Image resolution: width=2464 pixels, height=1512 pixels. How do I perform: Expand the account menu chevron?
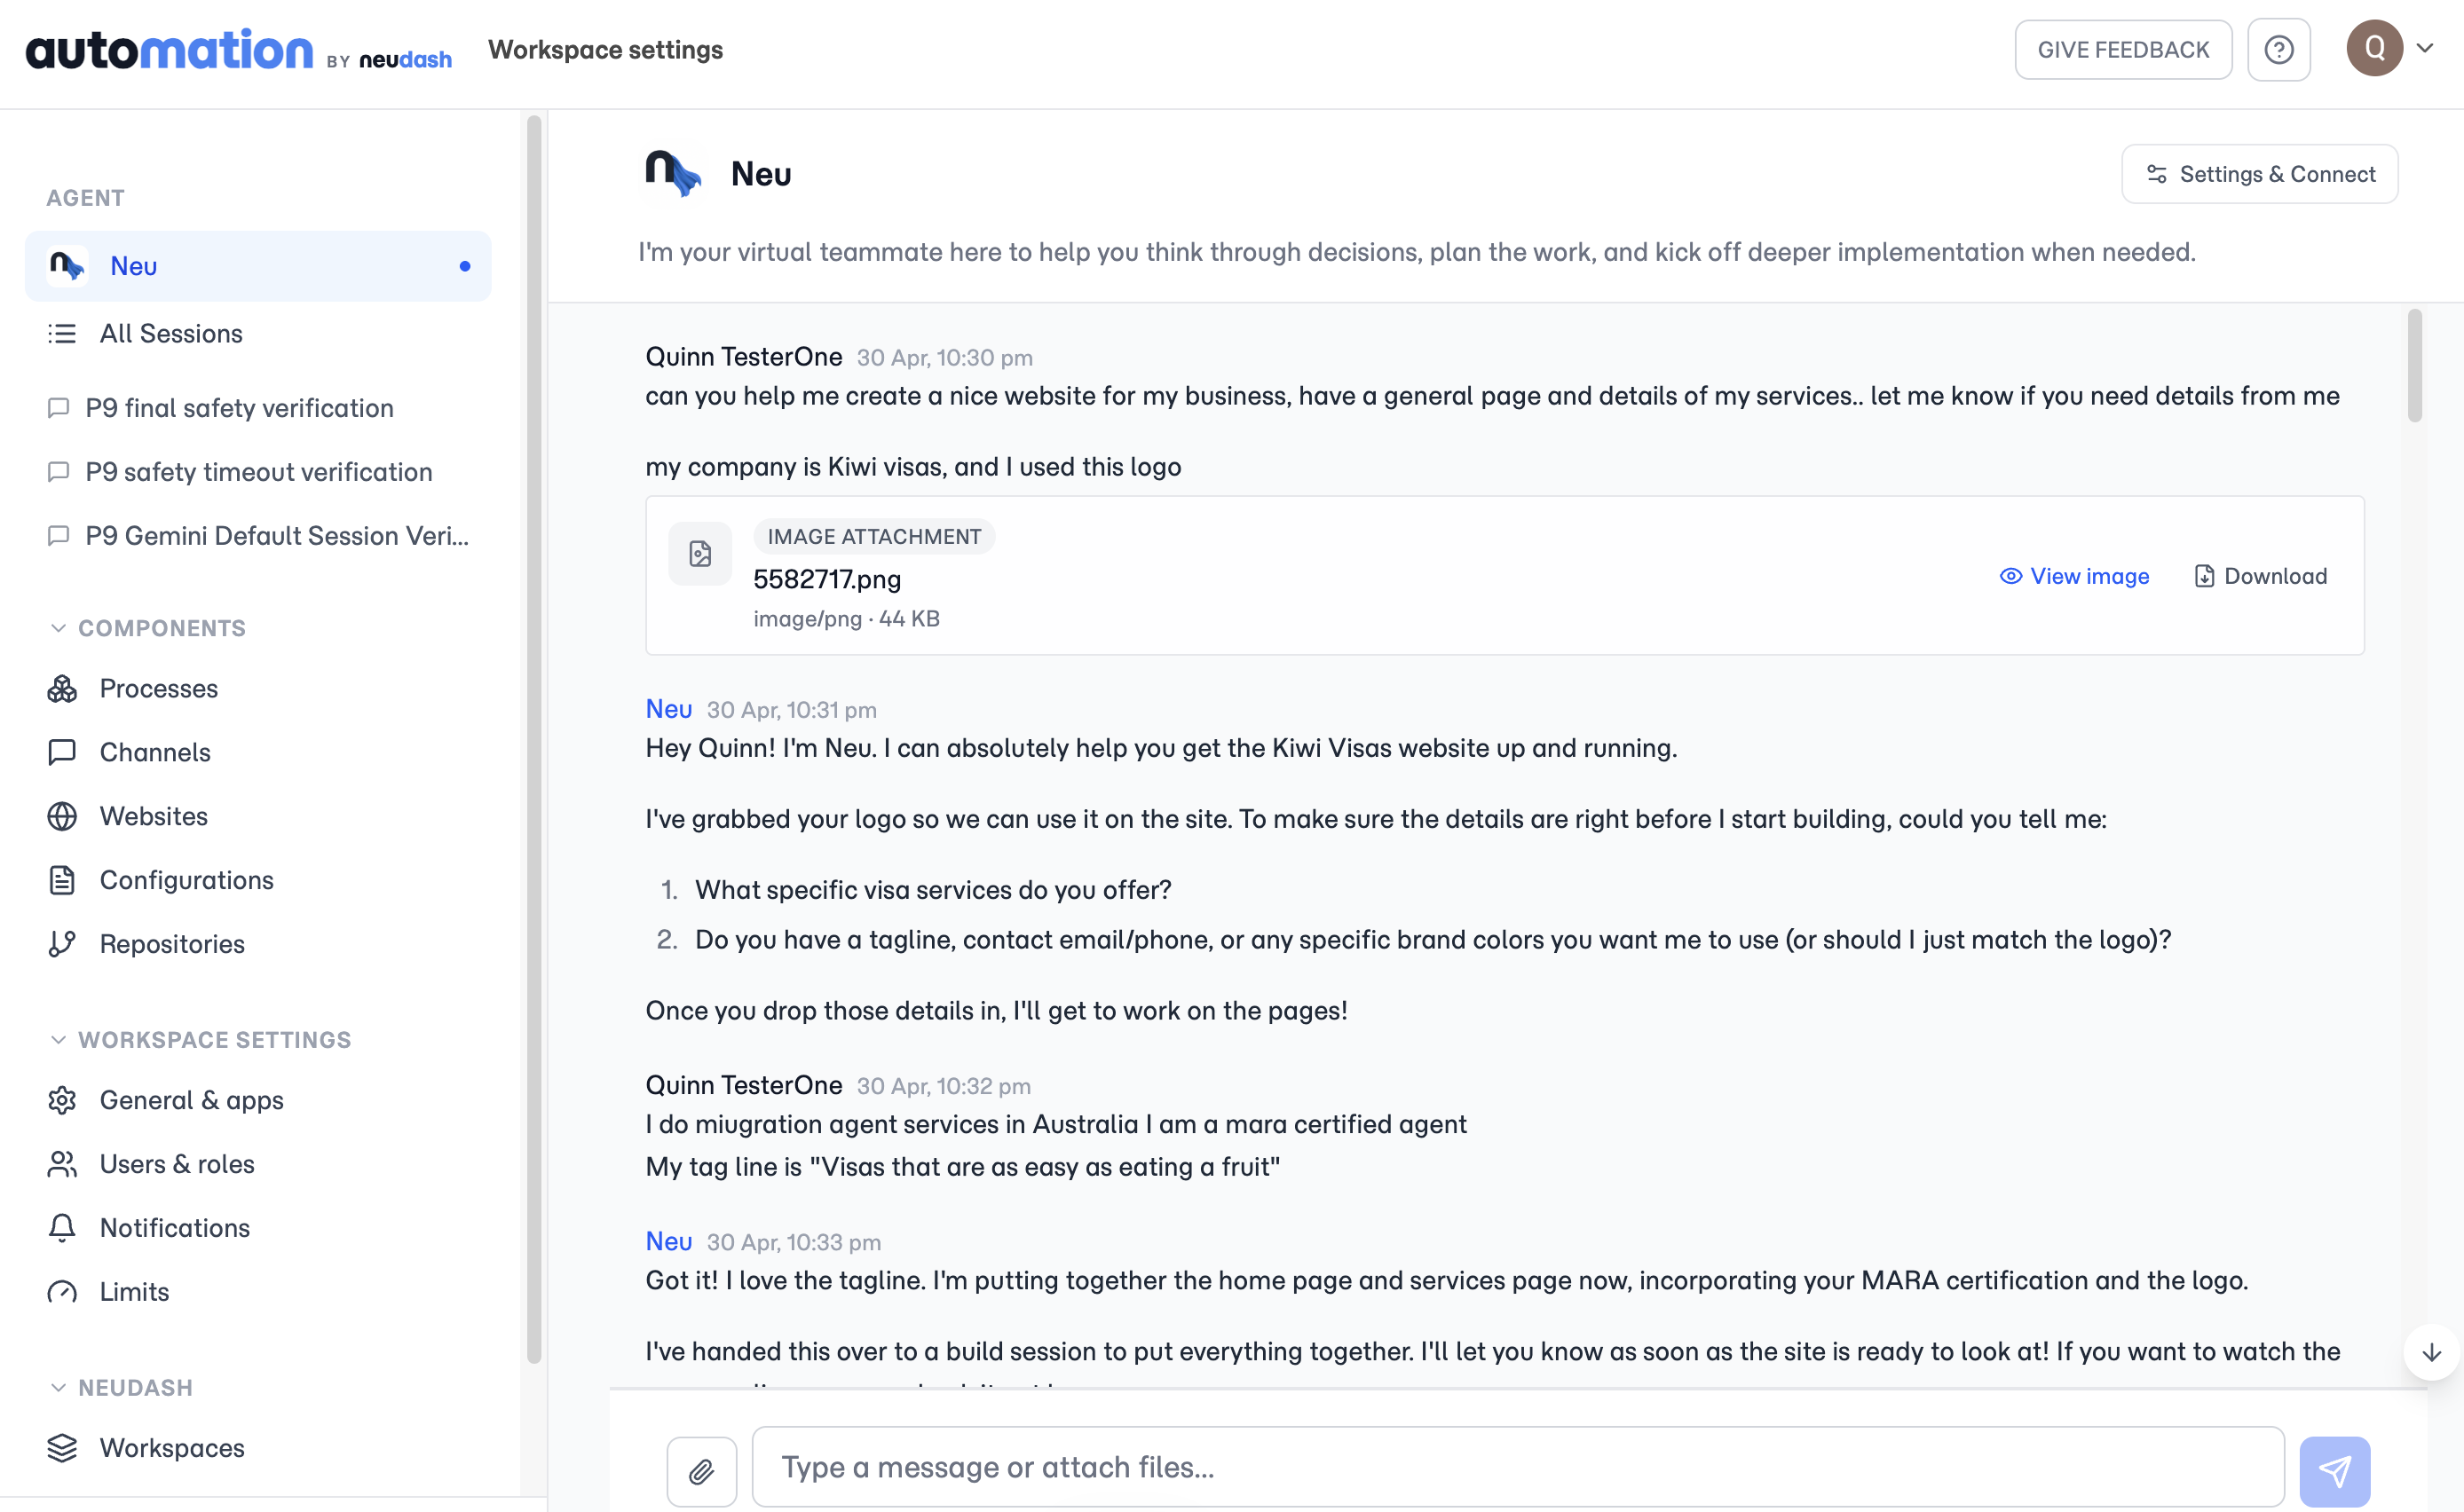point(2425,48)
